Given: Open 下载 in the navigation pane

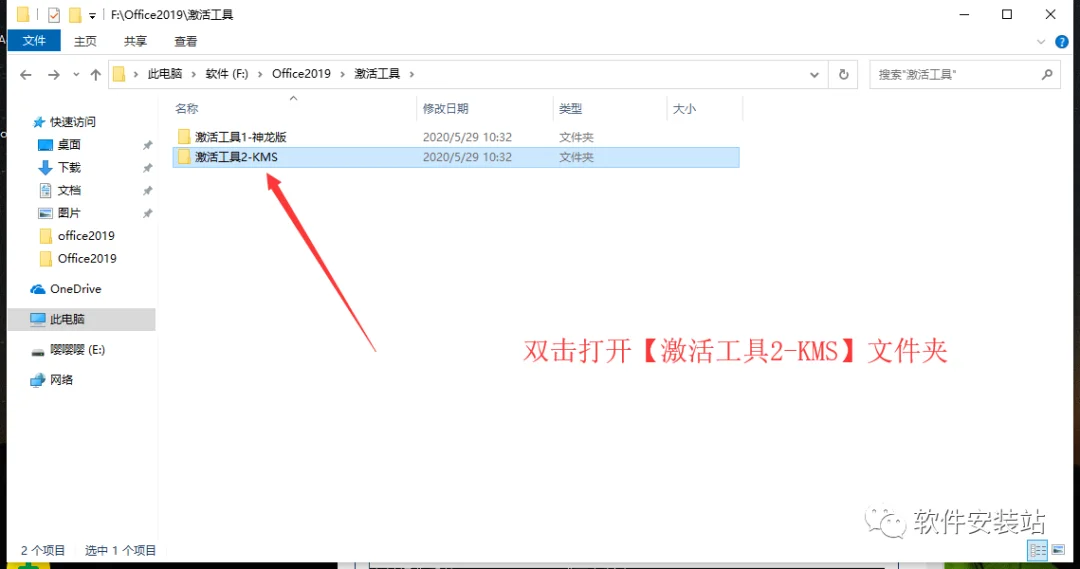Looking at the screenshot, I should click(69, 167).
